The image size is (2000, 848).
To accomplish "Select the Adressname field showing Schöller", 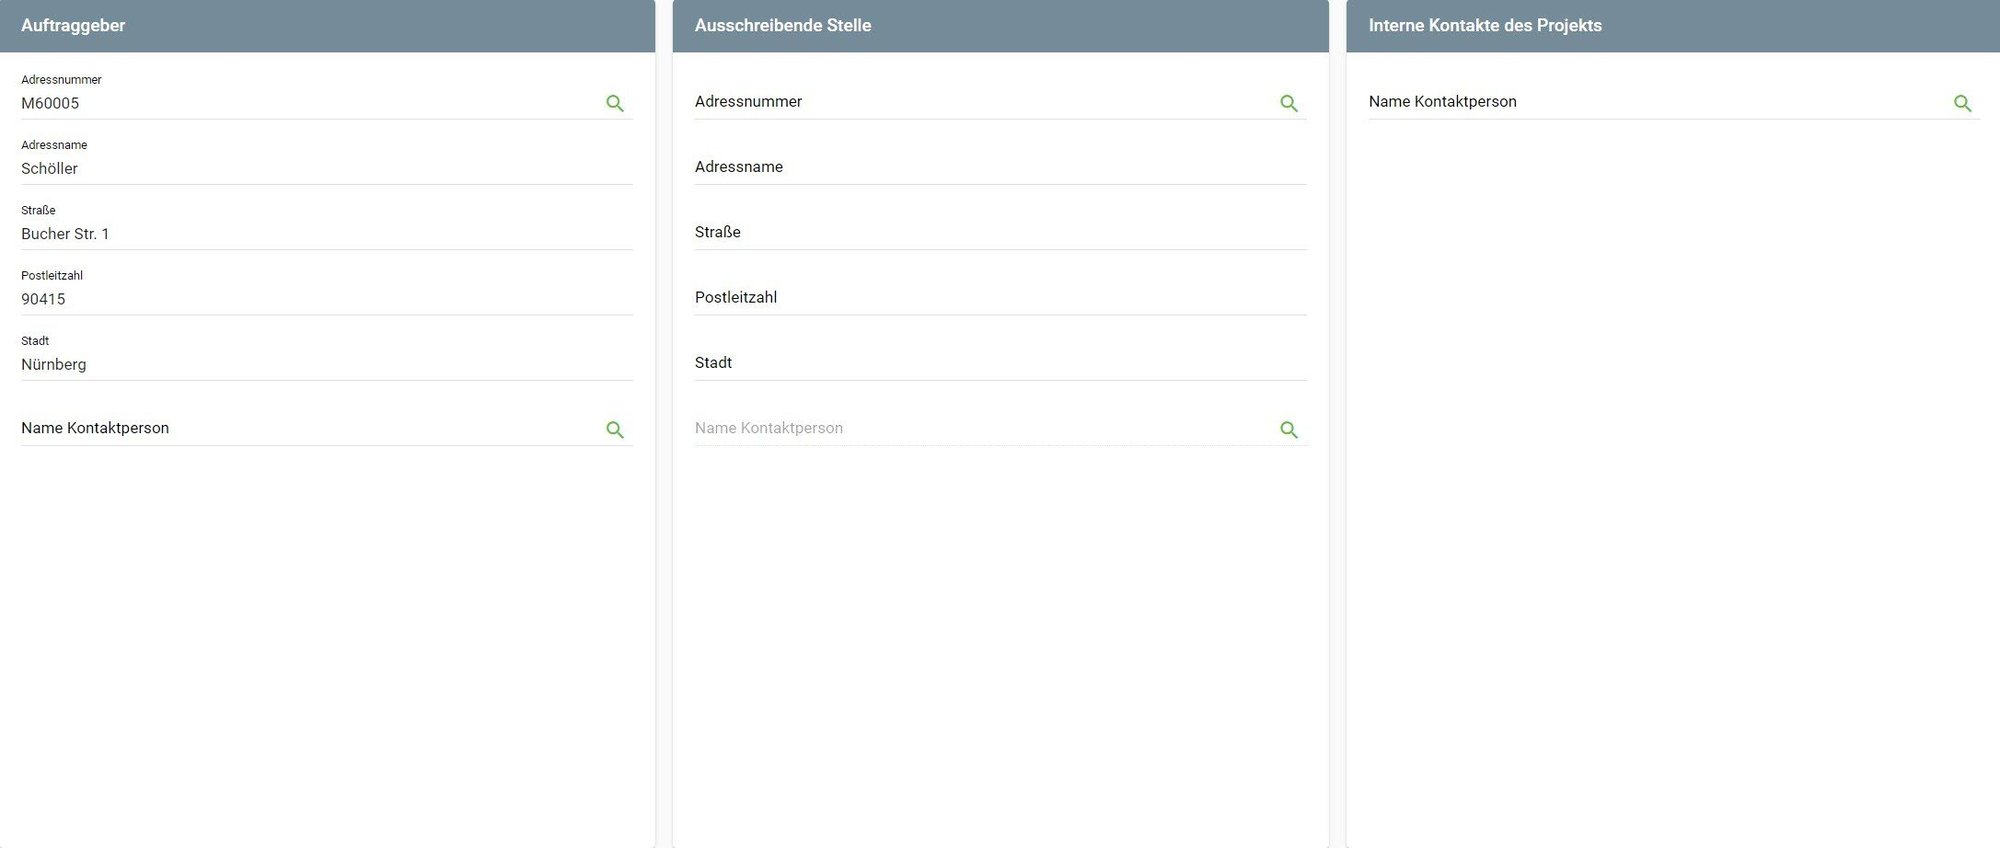I will pos(300,168).
